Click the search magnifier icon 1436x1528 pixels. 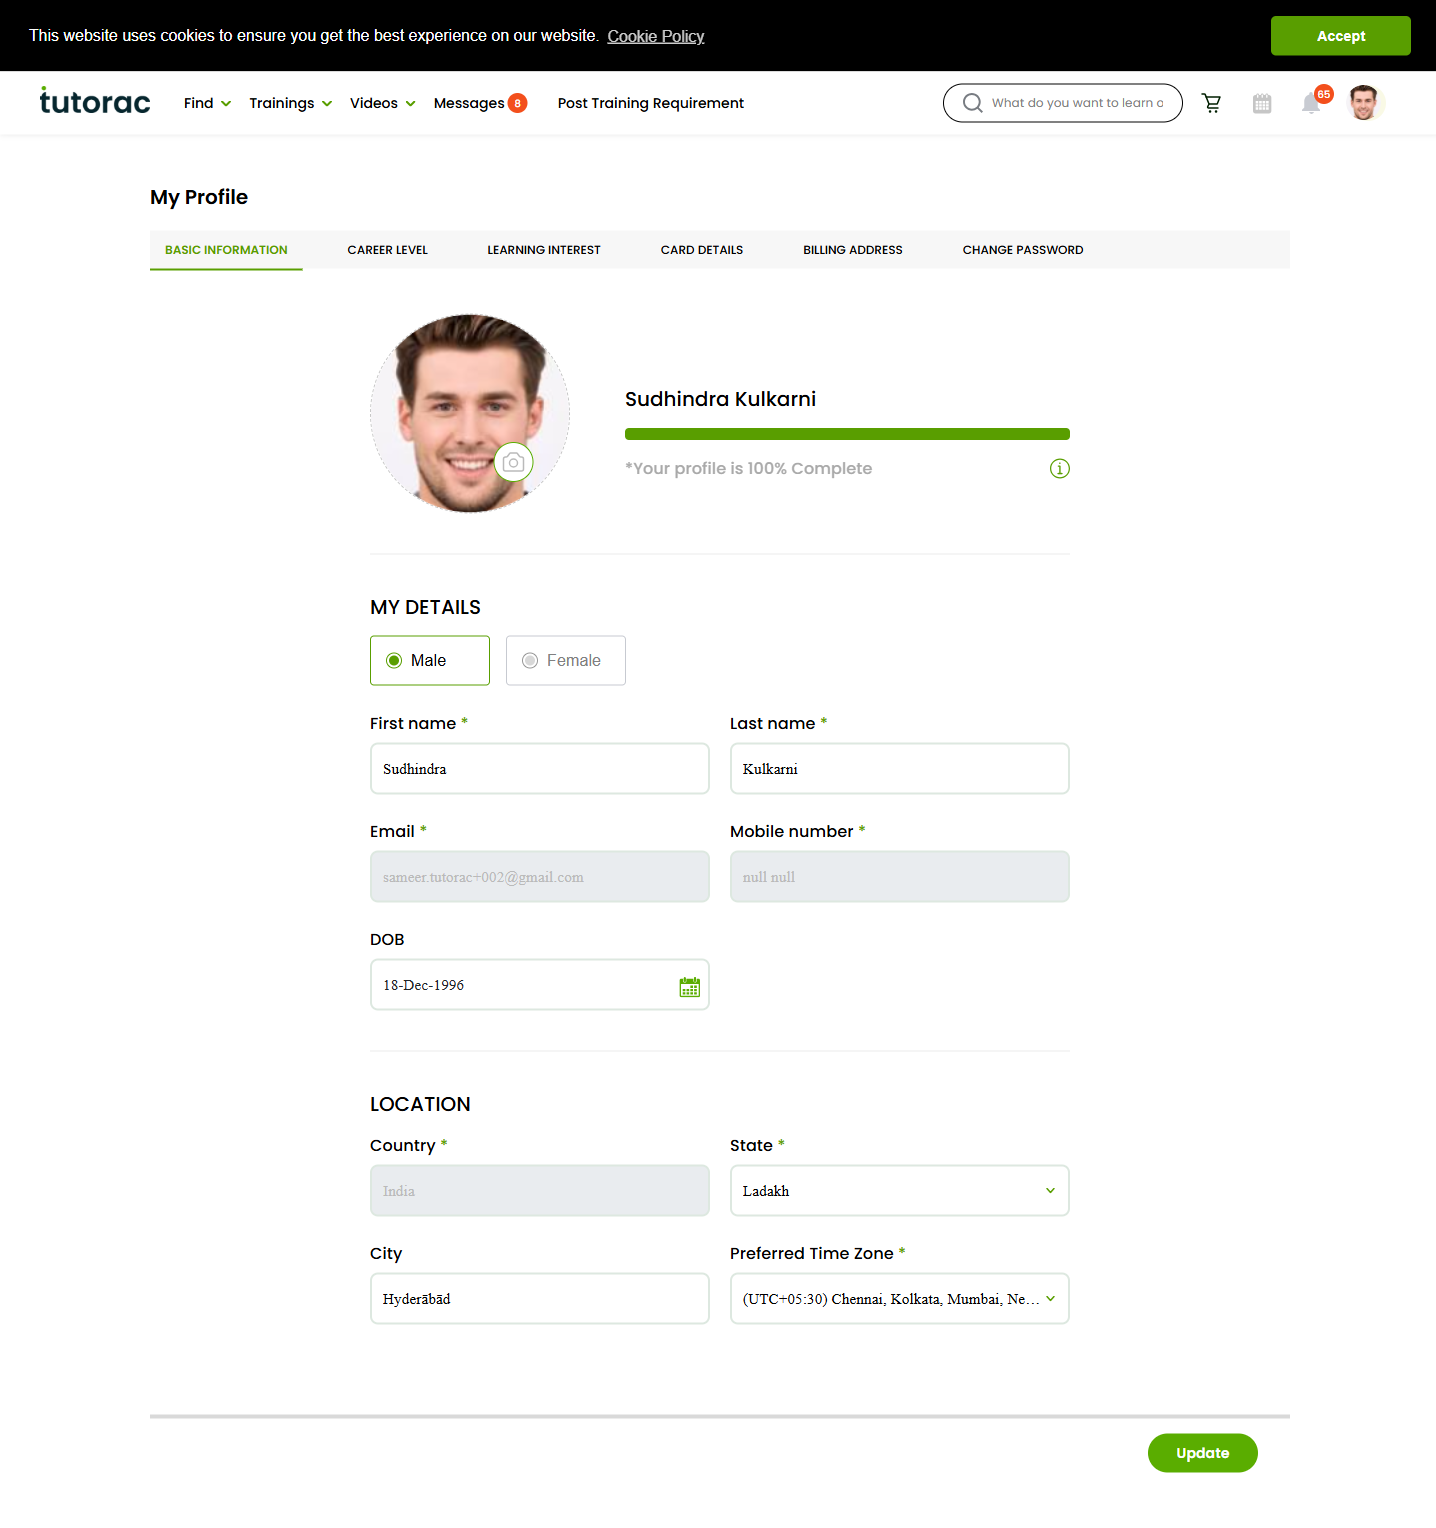(x=972, y=103)
